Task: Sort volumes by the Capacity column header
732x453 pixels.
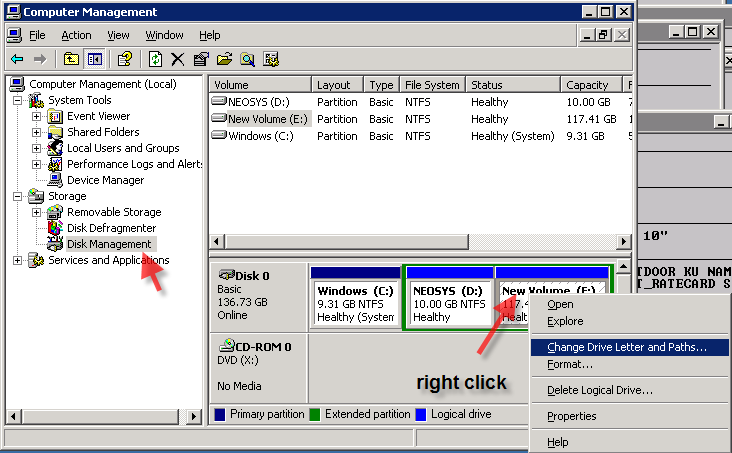Action: point(590,85)
